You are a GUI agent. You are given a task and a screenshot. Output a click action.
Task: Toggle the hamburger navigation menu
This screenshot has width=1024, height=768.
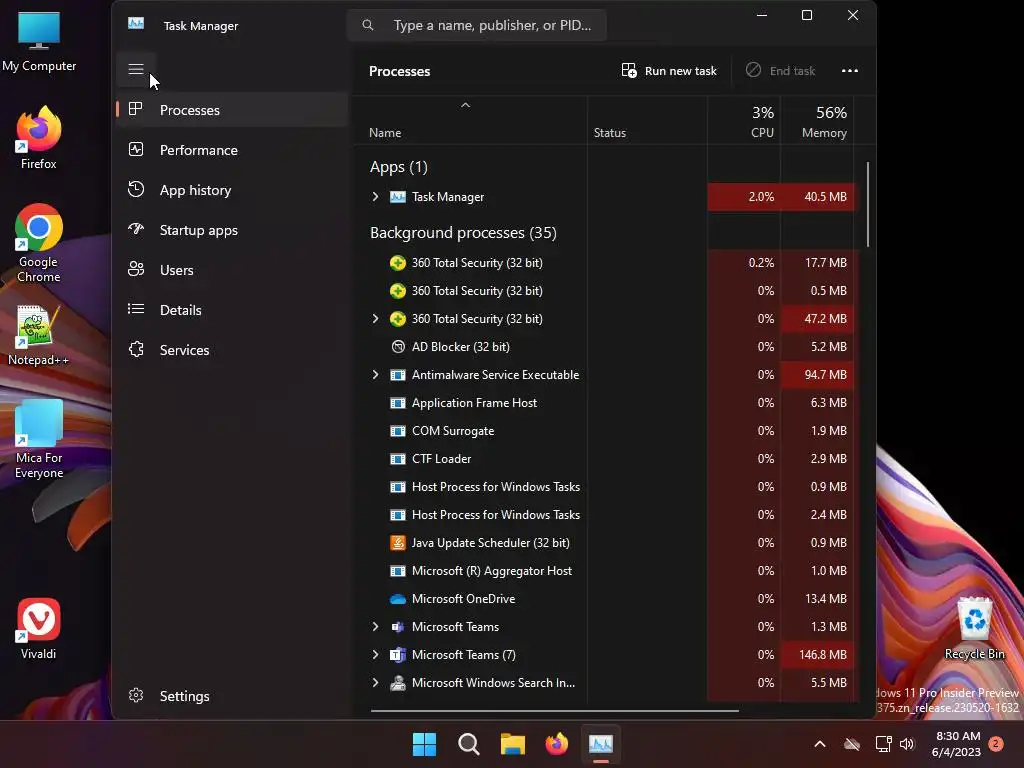point(136,69)
